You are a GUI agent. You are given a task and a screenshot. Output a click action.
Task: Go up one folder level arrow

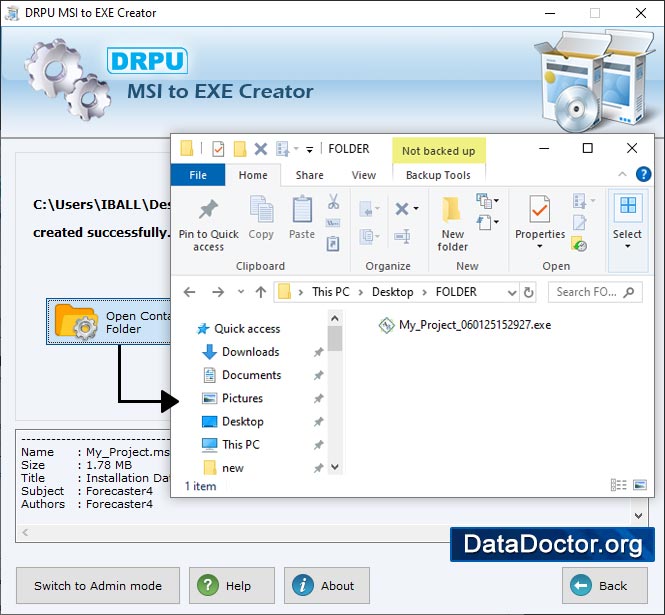click(x=261, y=292)
